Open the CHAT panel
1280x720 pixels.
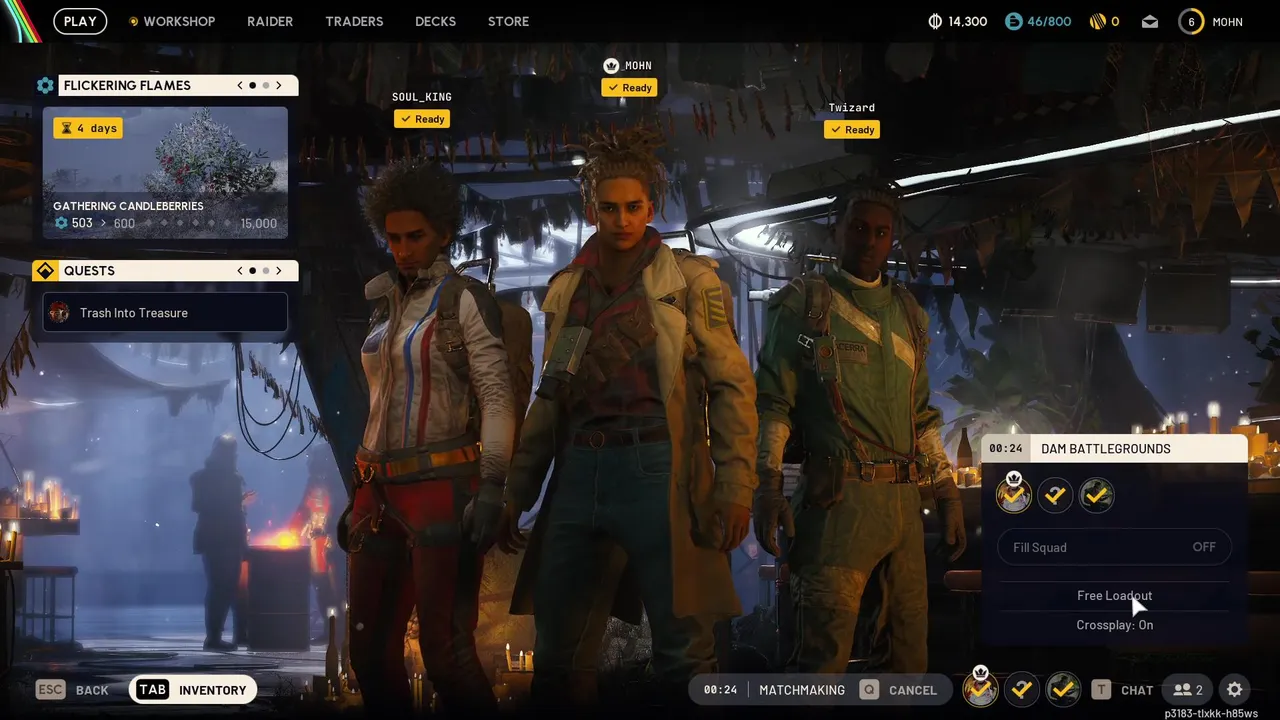click(1137, 690)
